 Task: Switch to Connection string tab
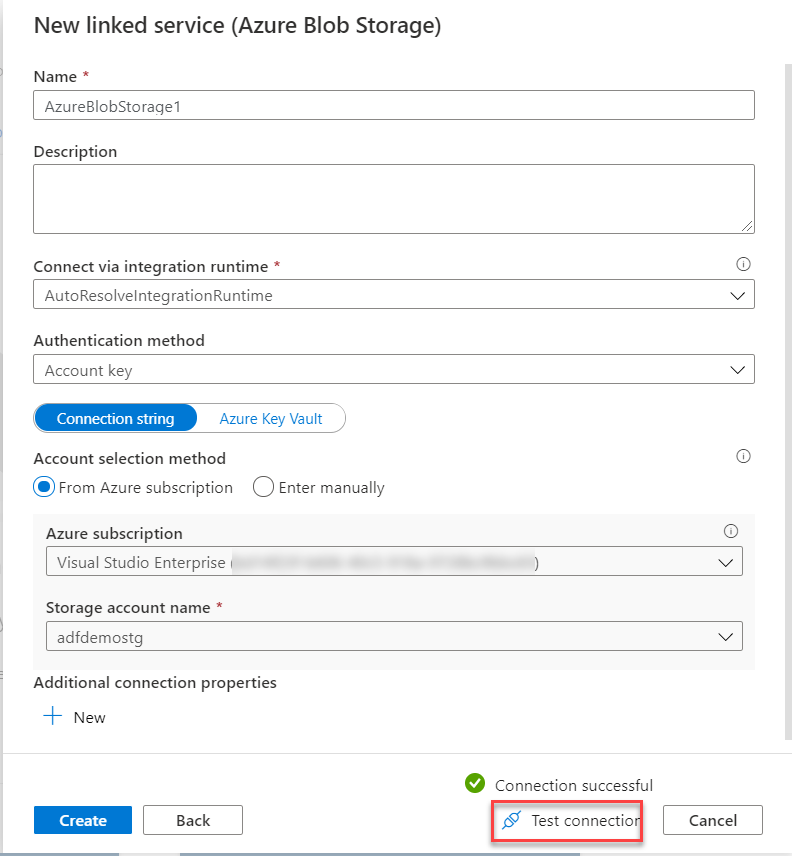coord(115,418)
